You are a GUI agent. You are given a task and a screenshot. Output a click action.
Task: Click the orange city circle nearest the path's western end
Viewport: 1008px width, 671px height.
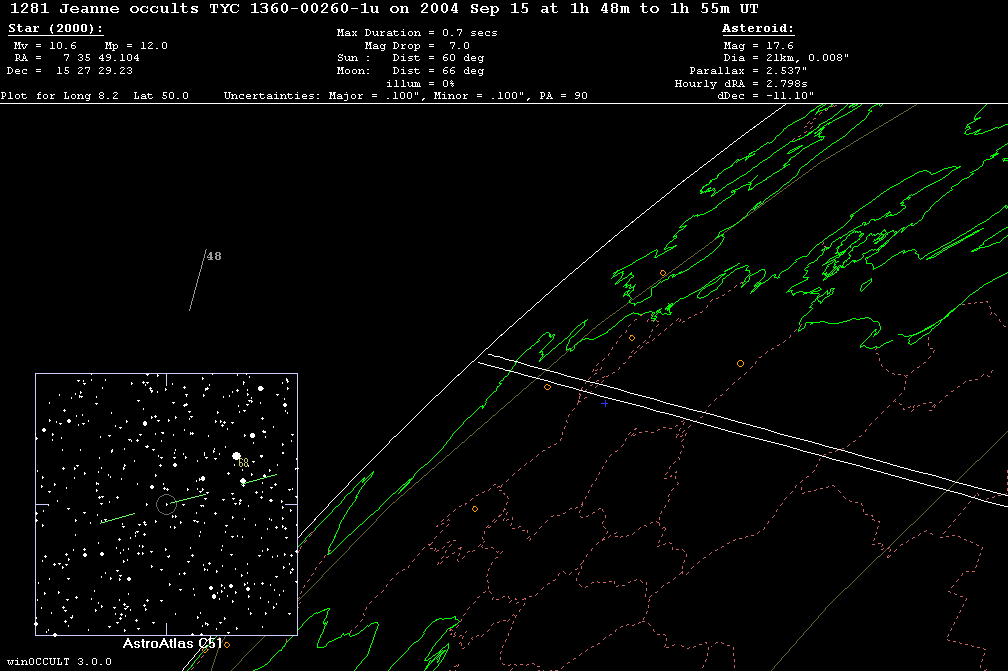[547, 386]
